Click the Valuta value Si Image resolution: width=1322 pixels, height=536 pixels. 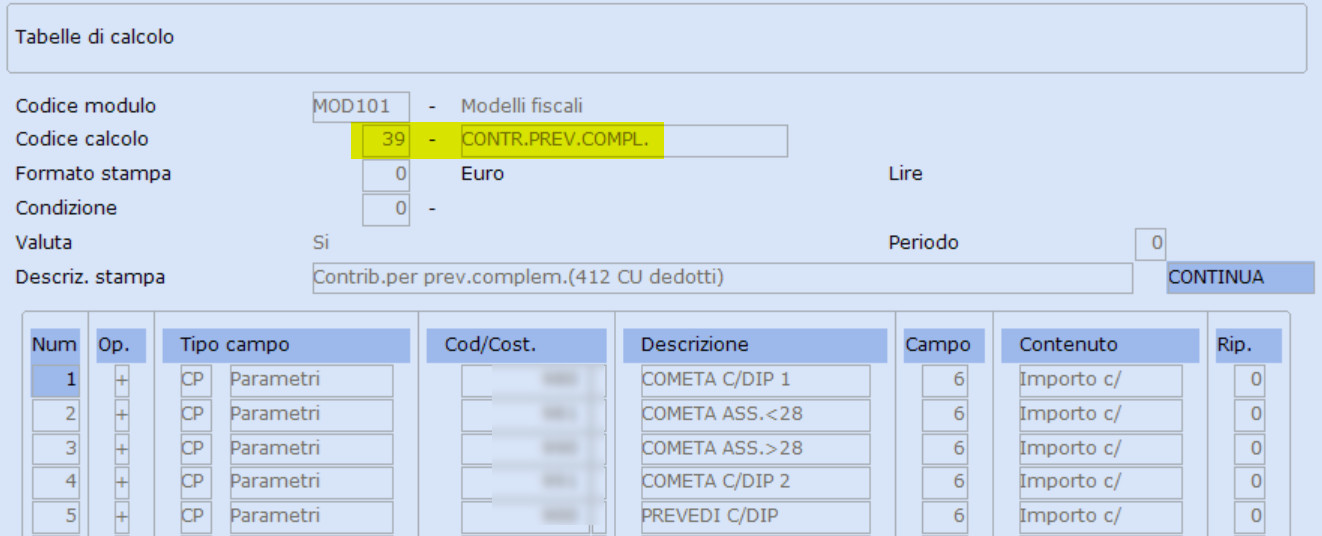coord(321,242)
